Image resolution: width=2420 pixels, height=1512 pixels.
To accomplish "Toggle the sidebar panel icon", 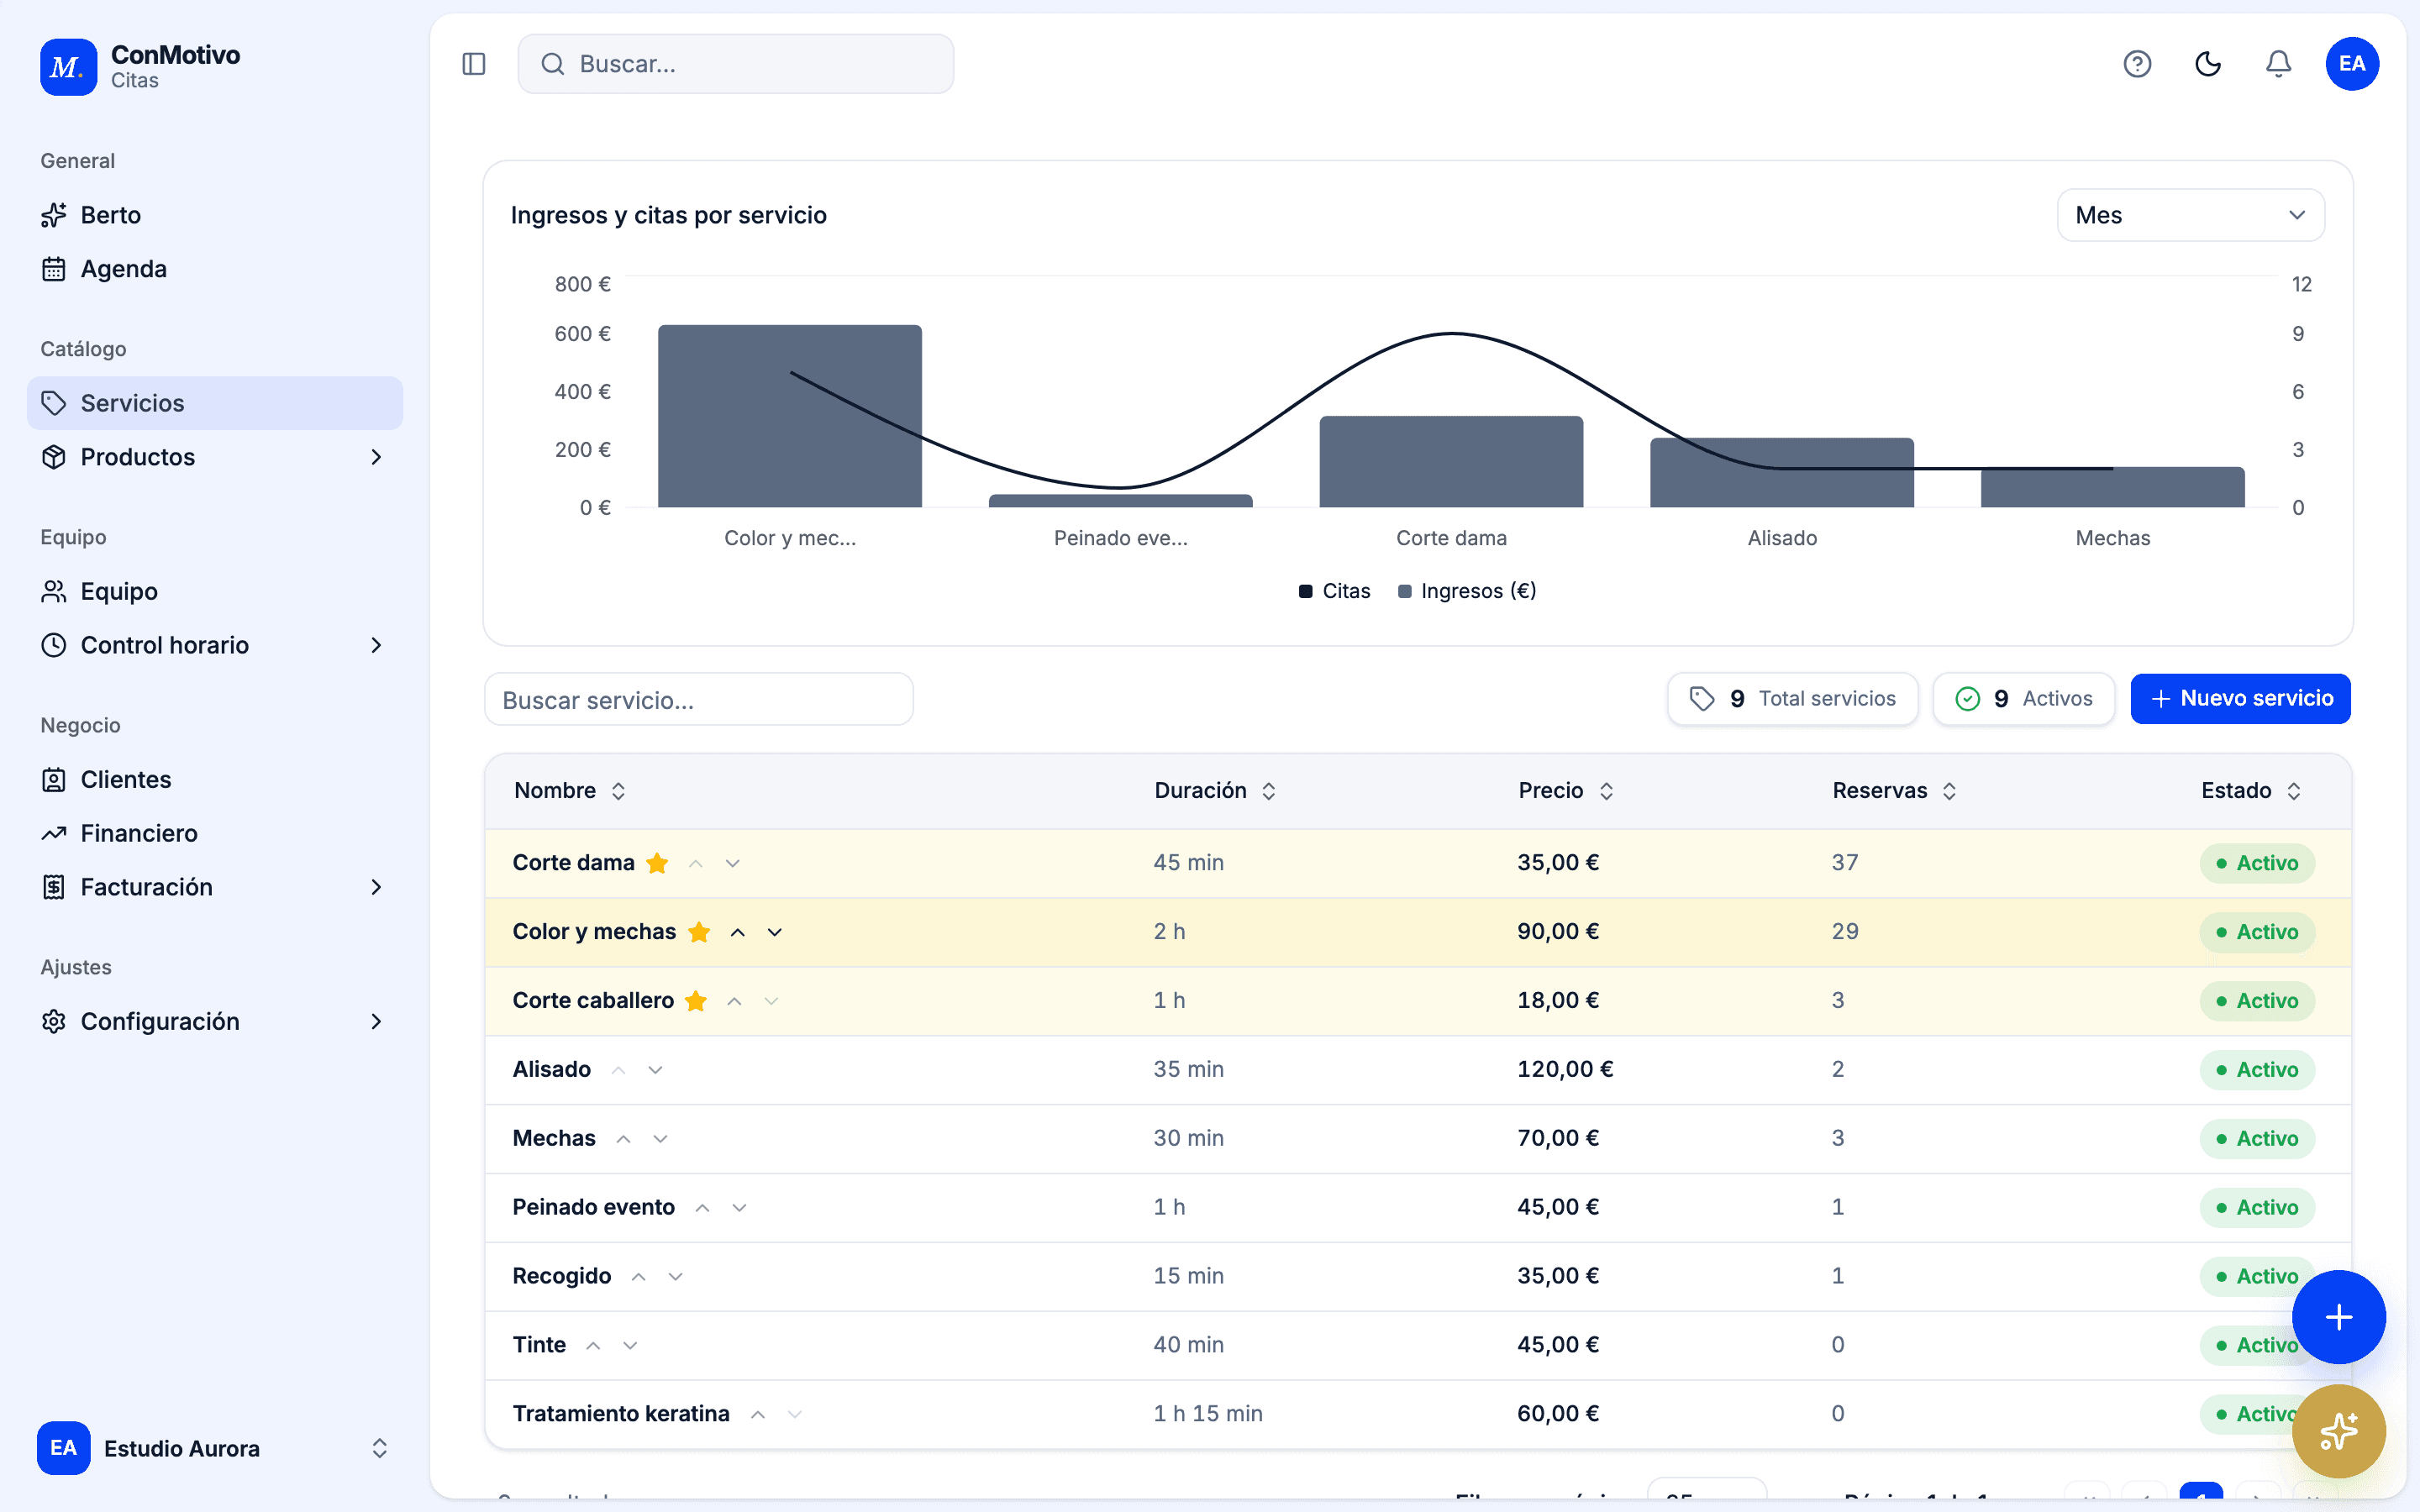I will coord(474,64).
